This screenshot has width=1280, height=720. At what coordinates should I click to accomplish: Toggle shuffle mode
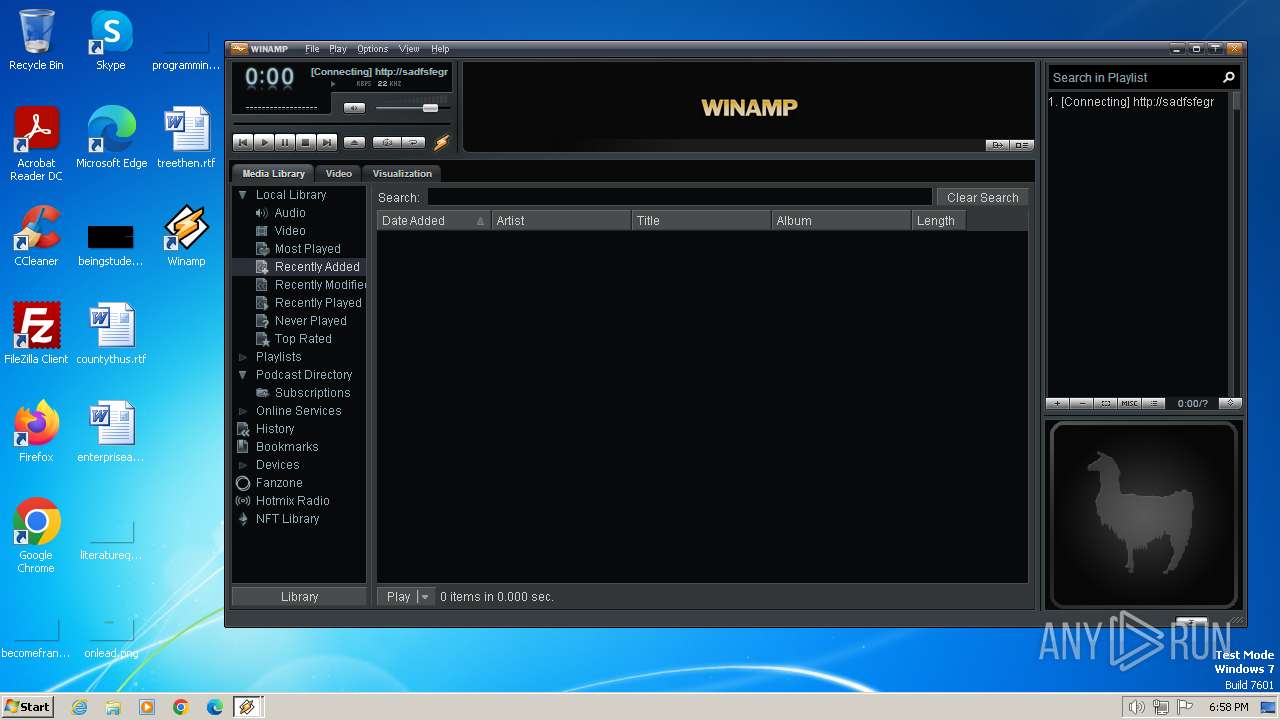387,143
